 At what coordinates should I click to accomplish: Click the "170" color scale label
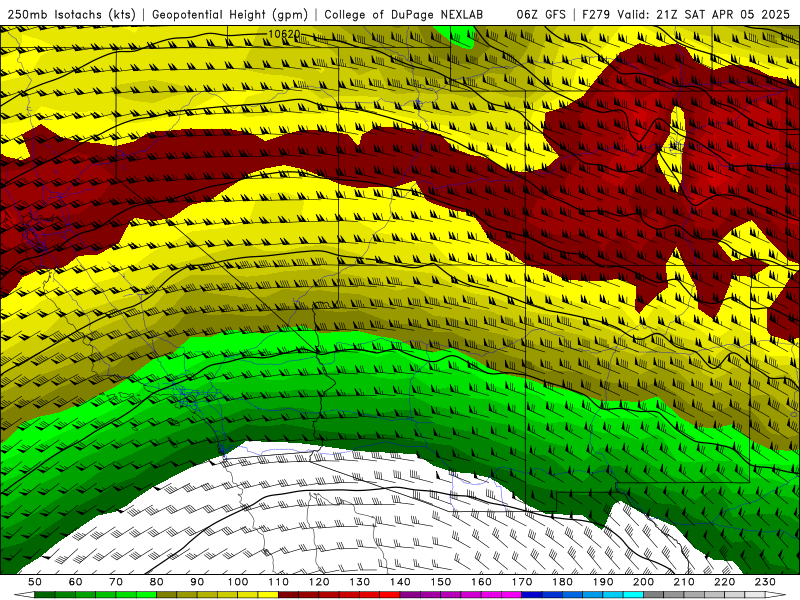[x=522, y=582]
